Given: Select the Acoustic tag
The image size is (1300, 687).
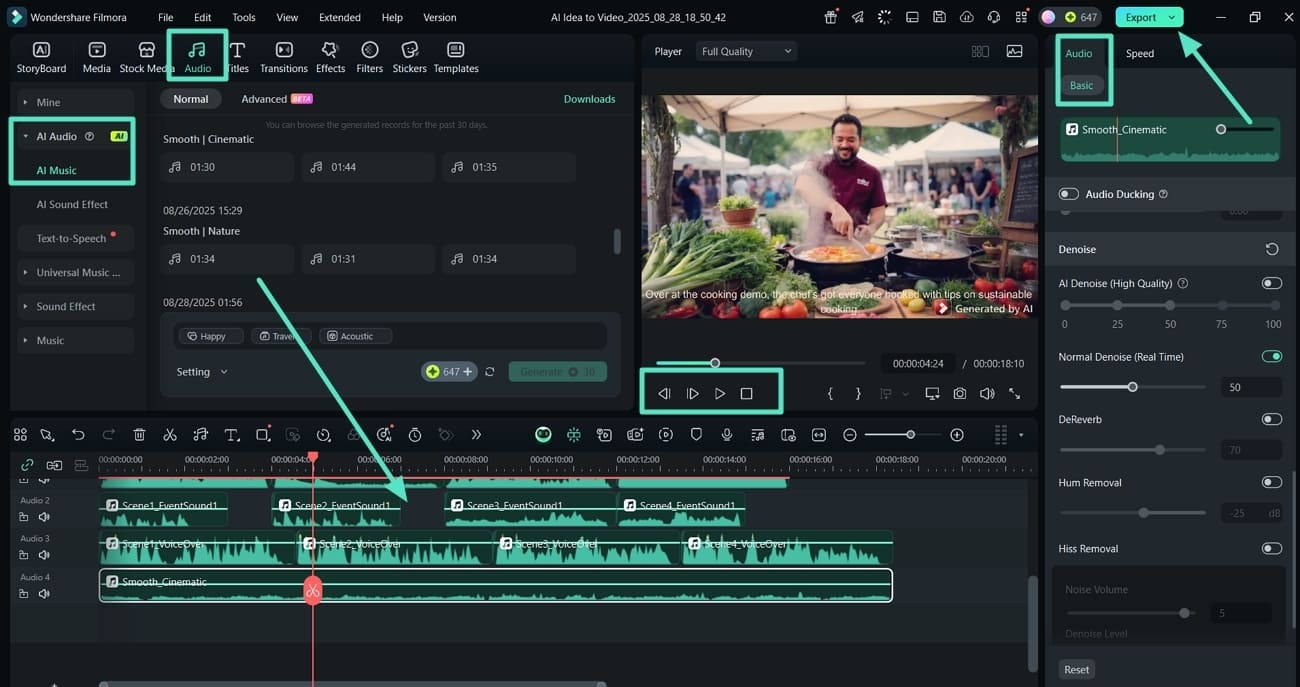Looking at the screenshot, I should click(355, 336).
